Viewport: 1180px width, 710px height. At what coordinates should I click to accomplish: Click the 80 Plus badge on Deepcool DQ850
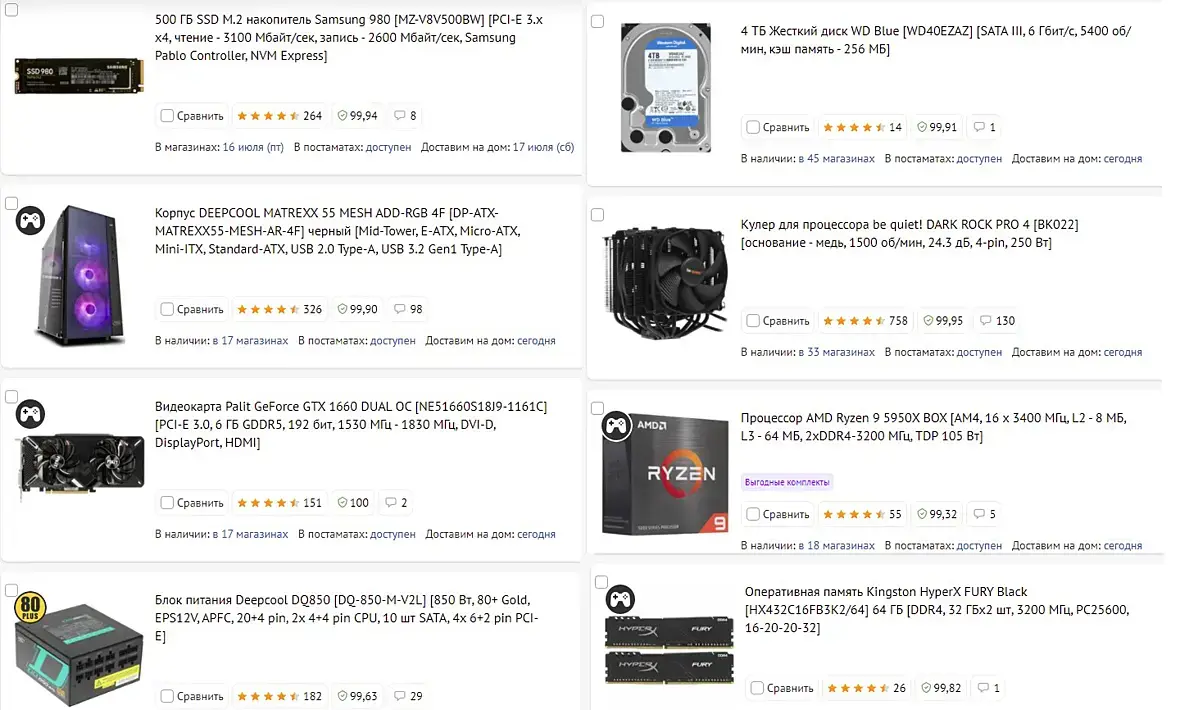pyautogui.click(x=30, y=606)
